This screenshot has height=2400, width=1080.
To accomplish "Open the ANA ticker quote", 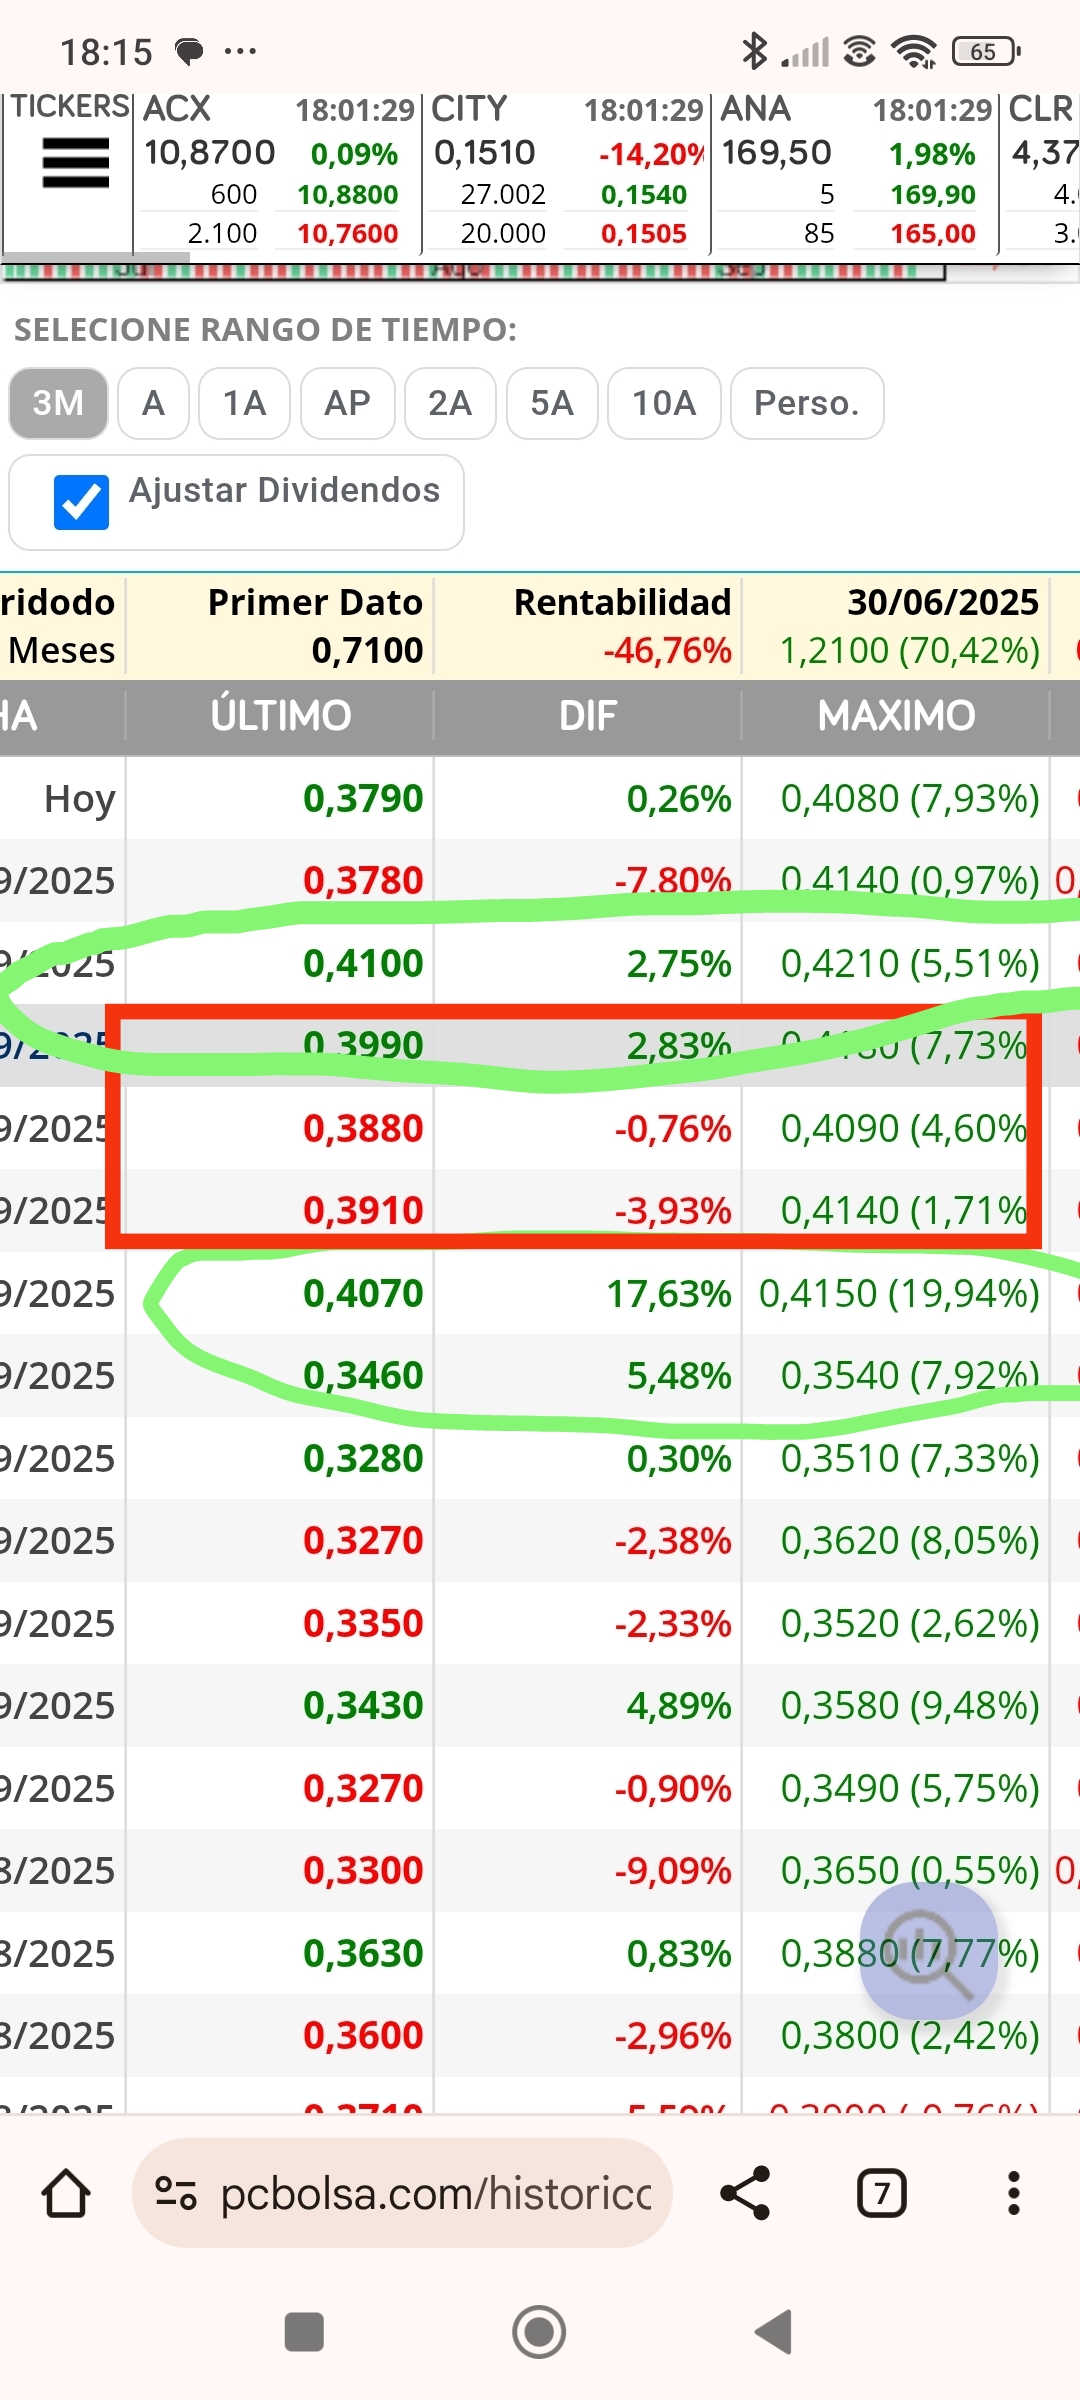I will [x=756, y=108].
